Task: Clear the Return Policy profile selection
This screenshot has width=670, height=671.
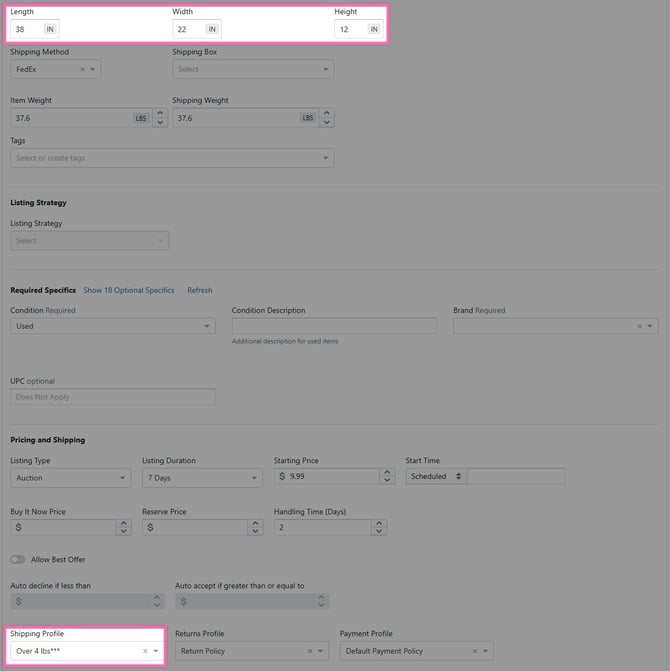Action: (x=310, y=651)
